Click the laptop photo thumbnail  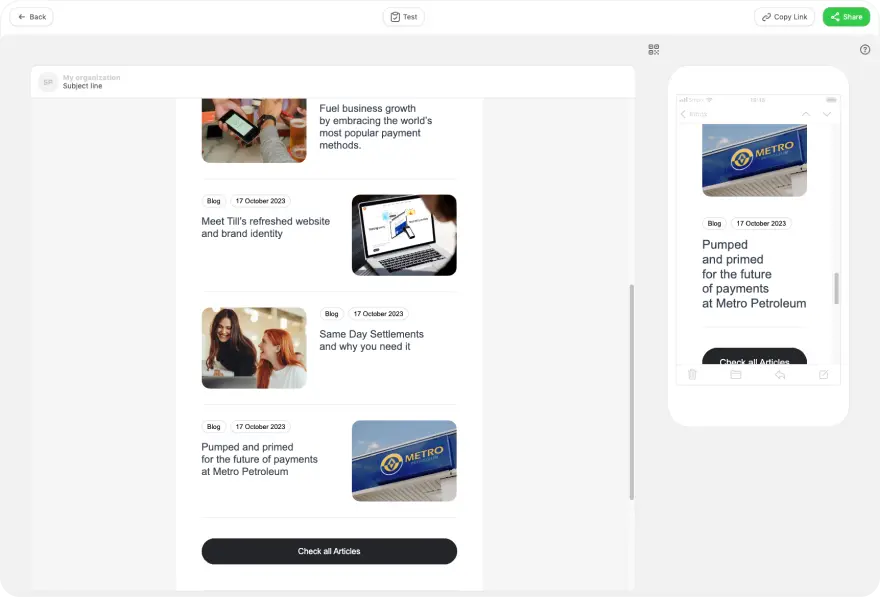click(404, 235)
